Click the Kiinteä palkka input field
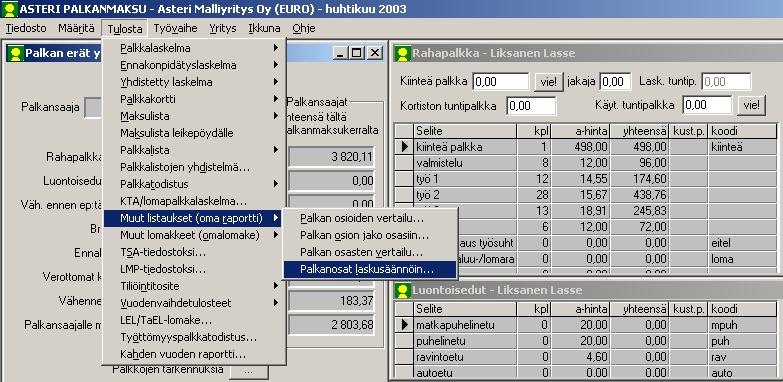Viewport: 783px width, 382px height. [x=500, y=81]
